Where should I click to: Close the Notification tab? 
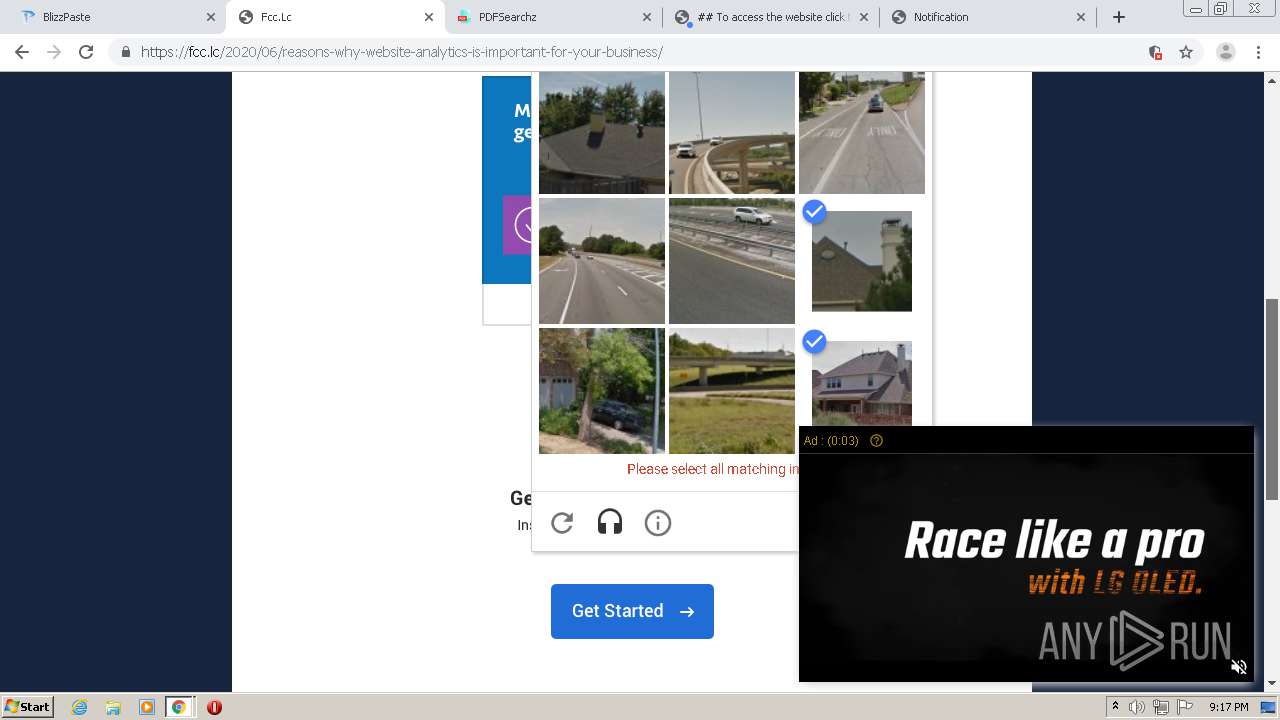click(1081, 17)
